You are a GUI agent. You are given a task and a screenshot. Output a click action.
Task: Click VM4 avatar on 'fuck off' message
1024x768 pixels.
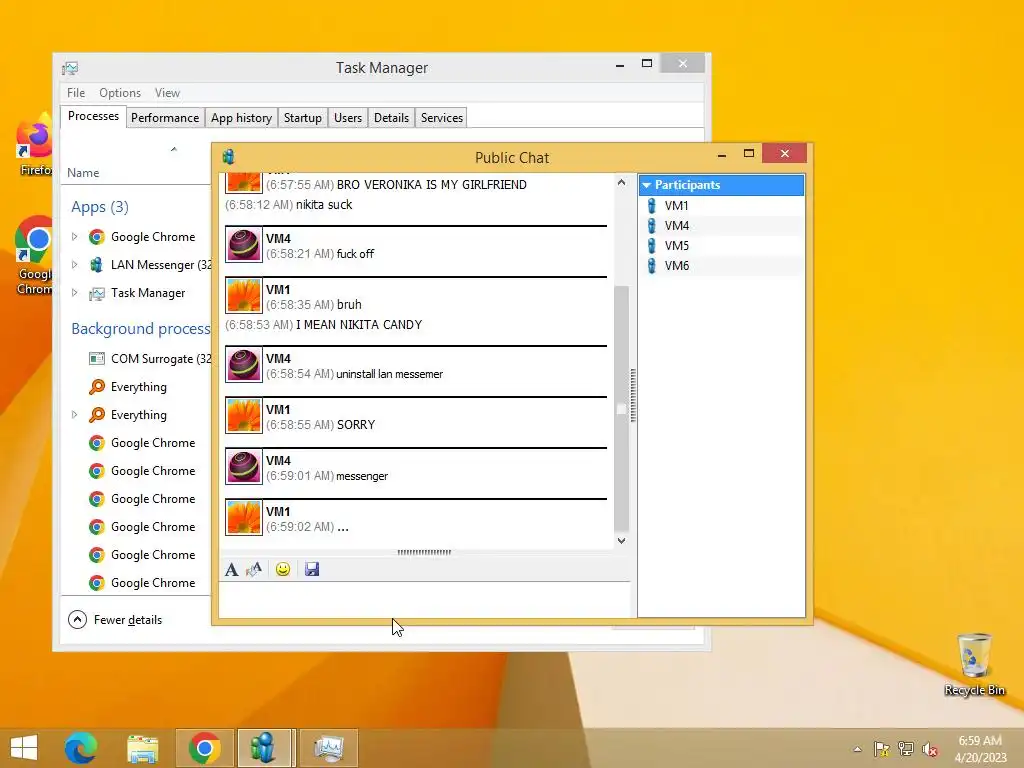click(x=244, y=245)
